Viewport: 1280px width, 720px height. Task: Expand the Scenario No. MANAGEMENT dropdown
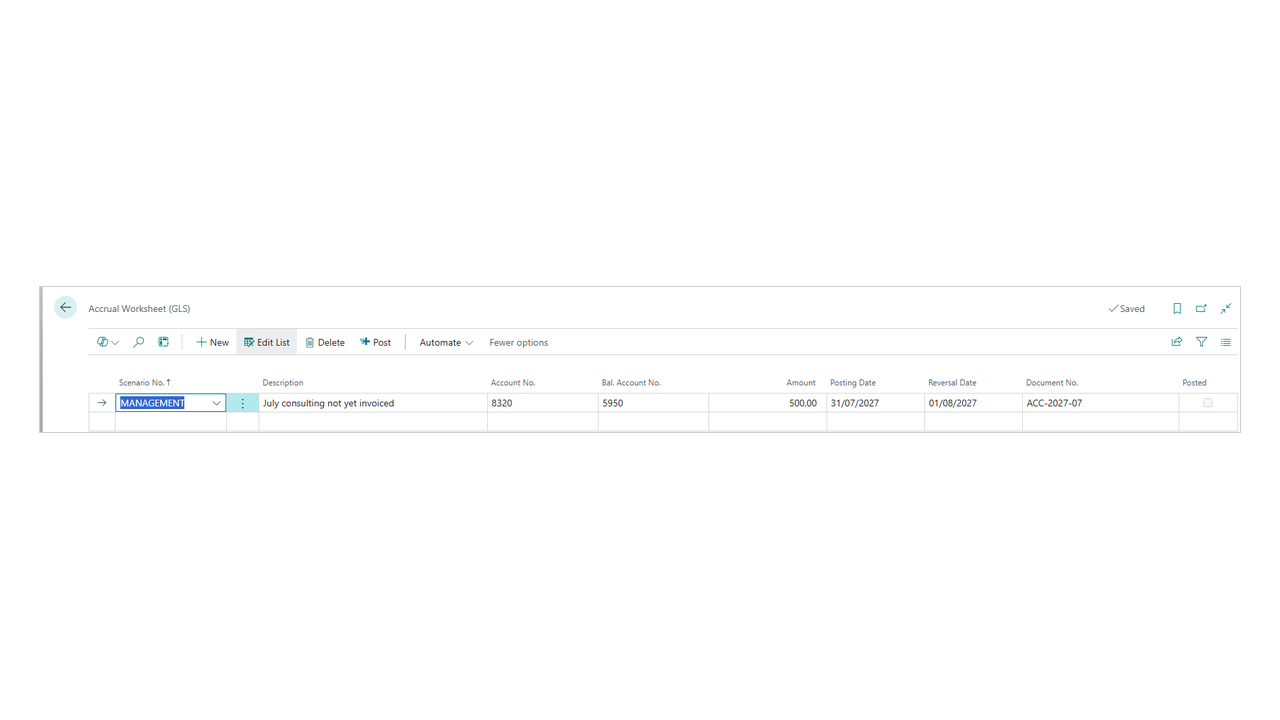tap(216, 403)
